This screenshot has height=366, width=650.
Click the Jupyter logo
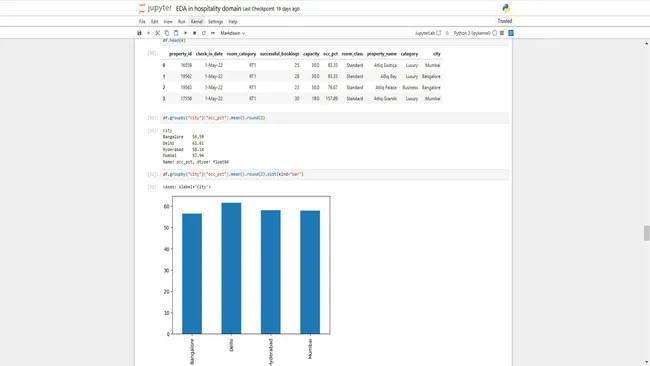(x=155, y=8)
